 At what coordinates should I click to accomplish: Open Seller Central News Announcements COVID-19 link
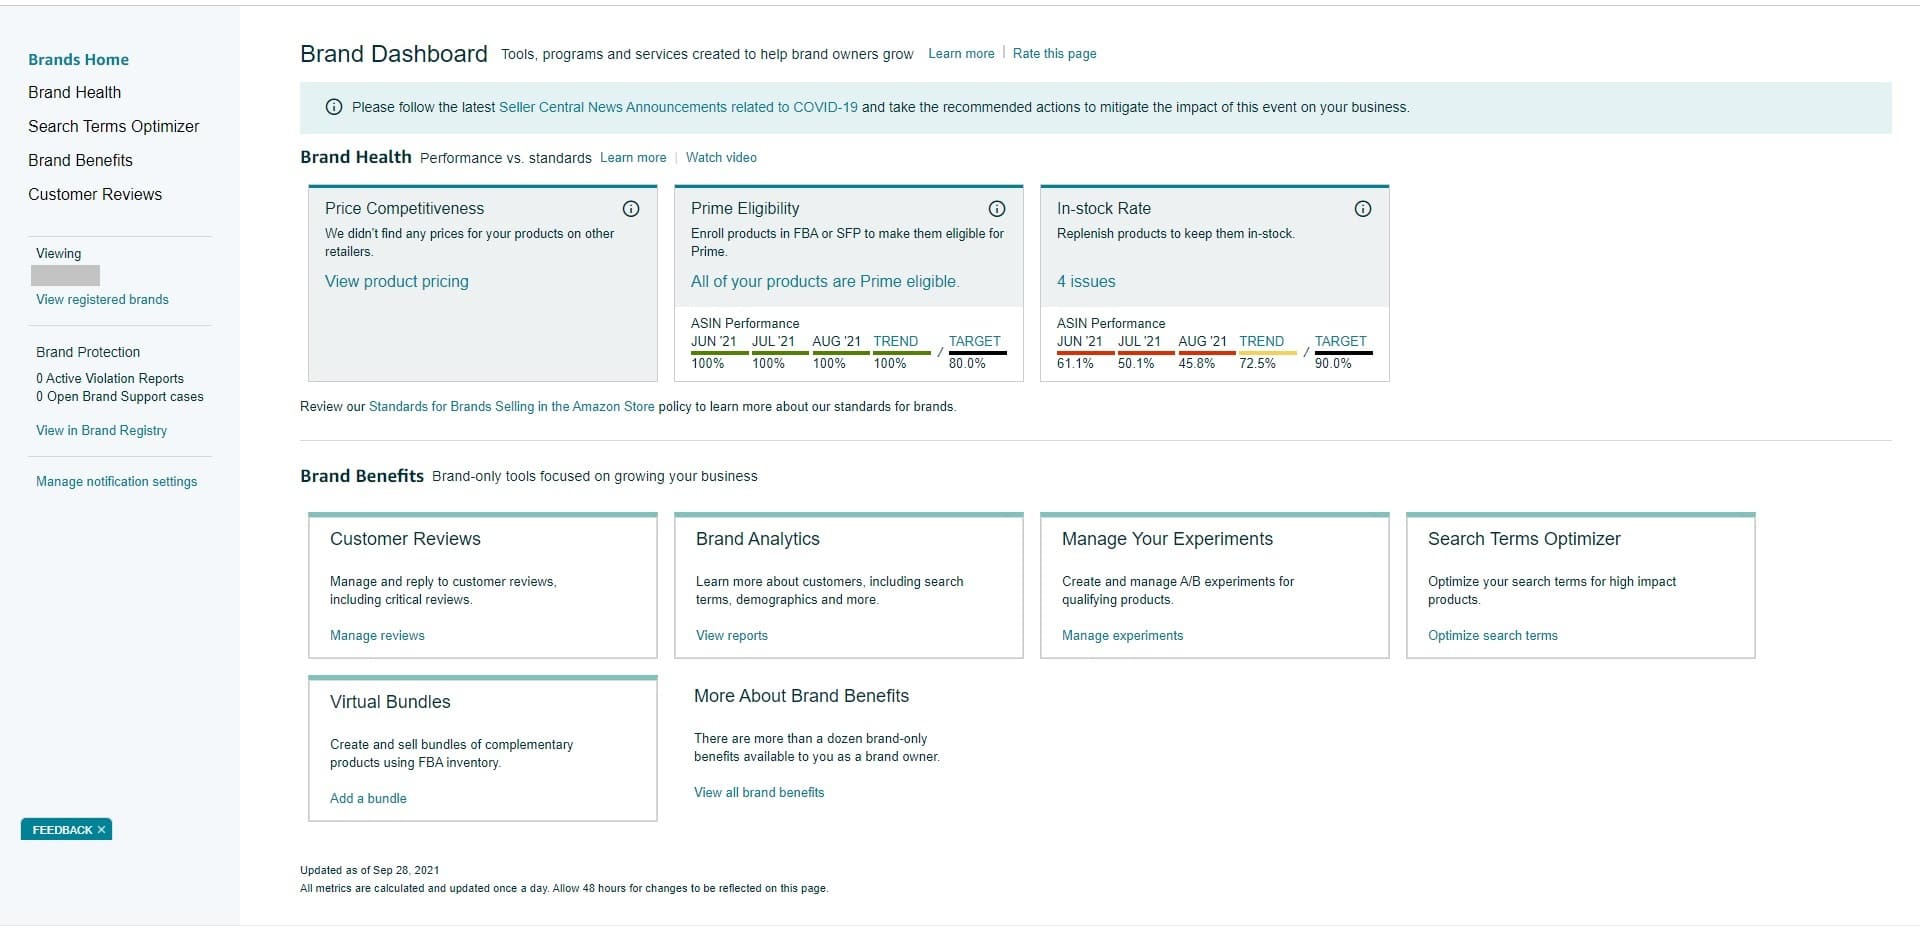click(678, 107)
